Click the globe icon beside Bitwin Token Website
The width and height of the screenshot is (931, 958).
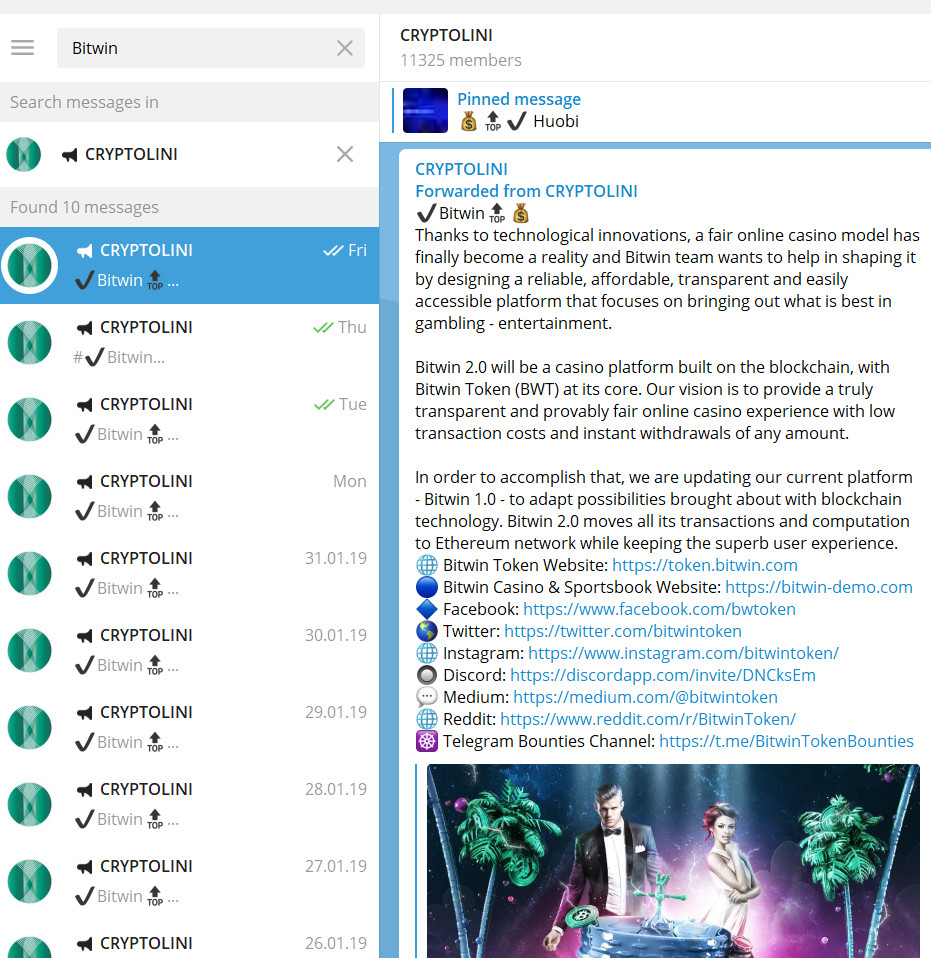point(426,565)
